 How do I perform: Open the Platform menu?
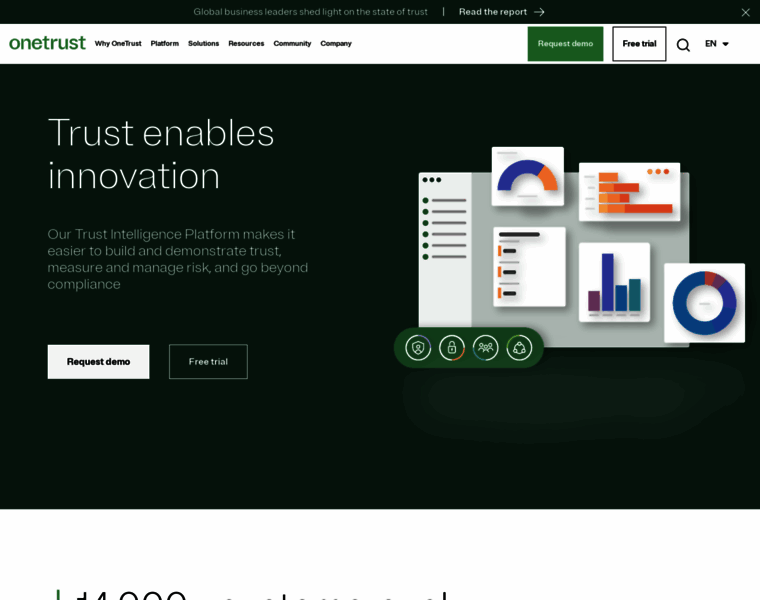tap(164, 44)
